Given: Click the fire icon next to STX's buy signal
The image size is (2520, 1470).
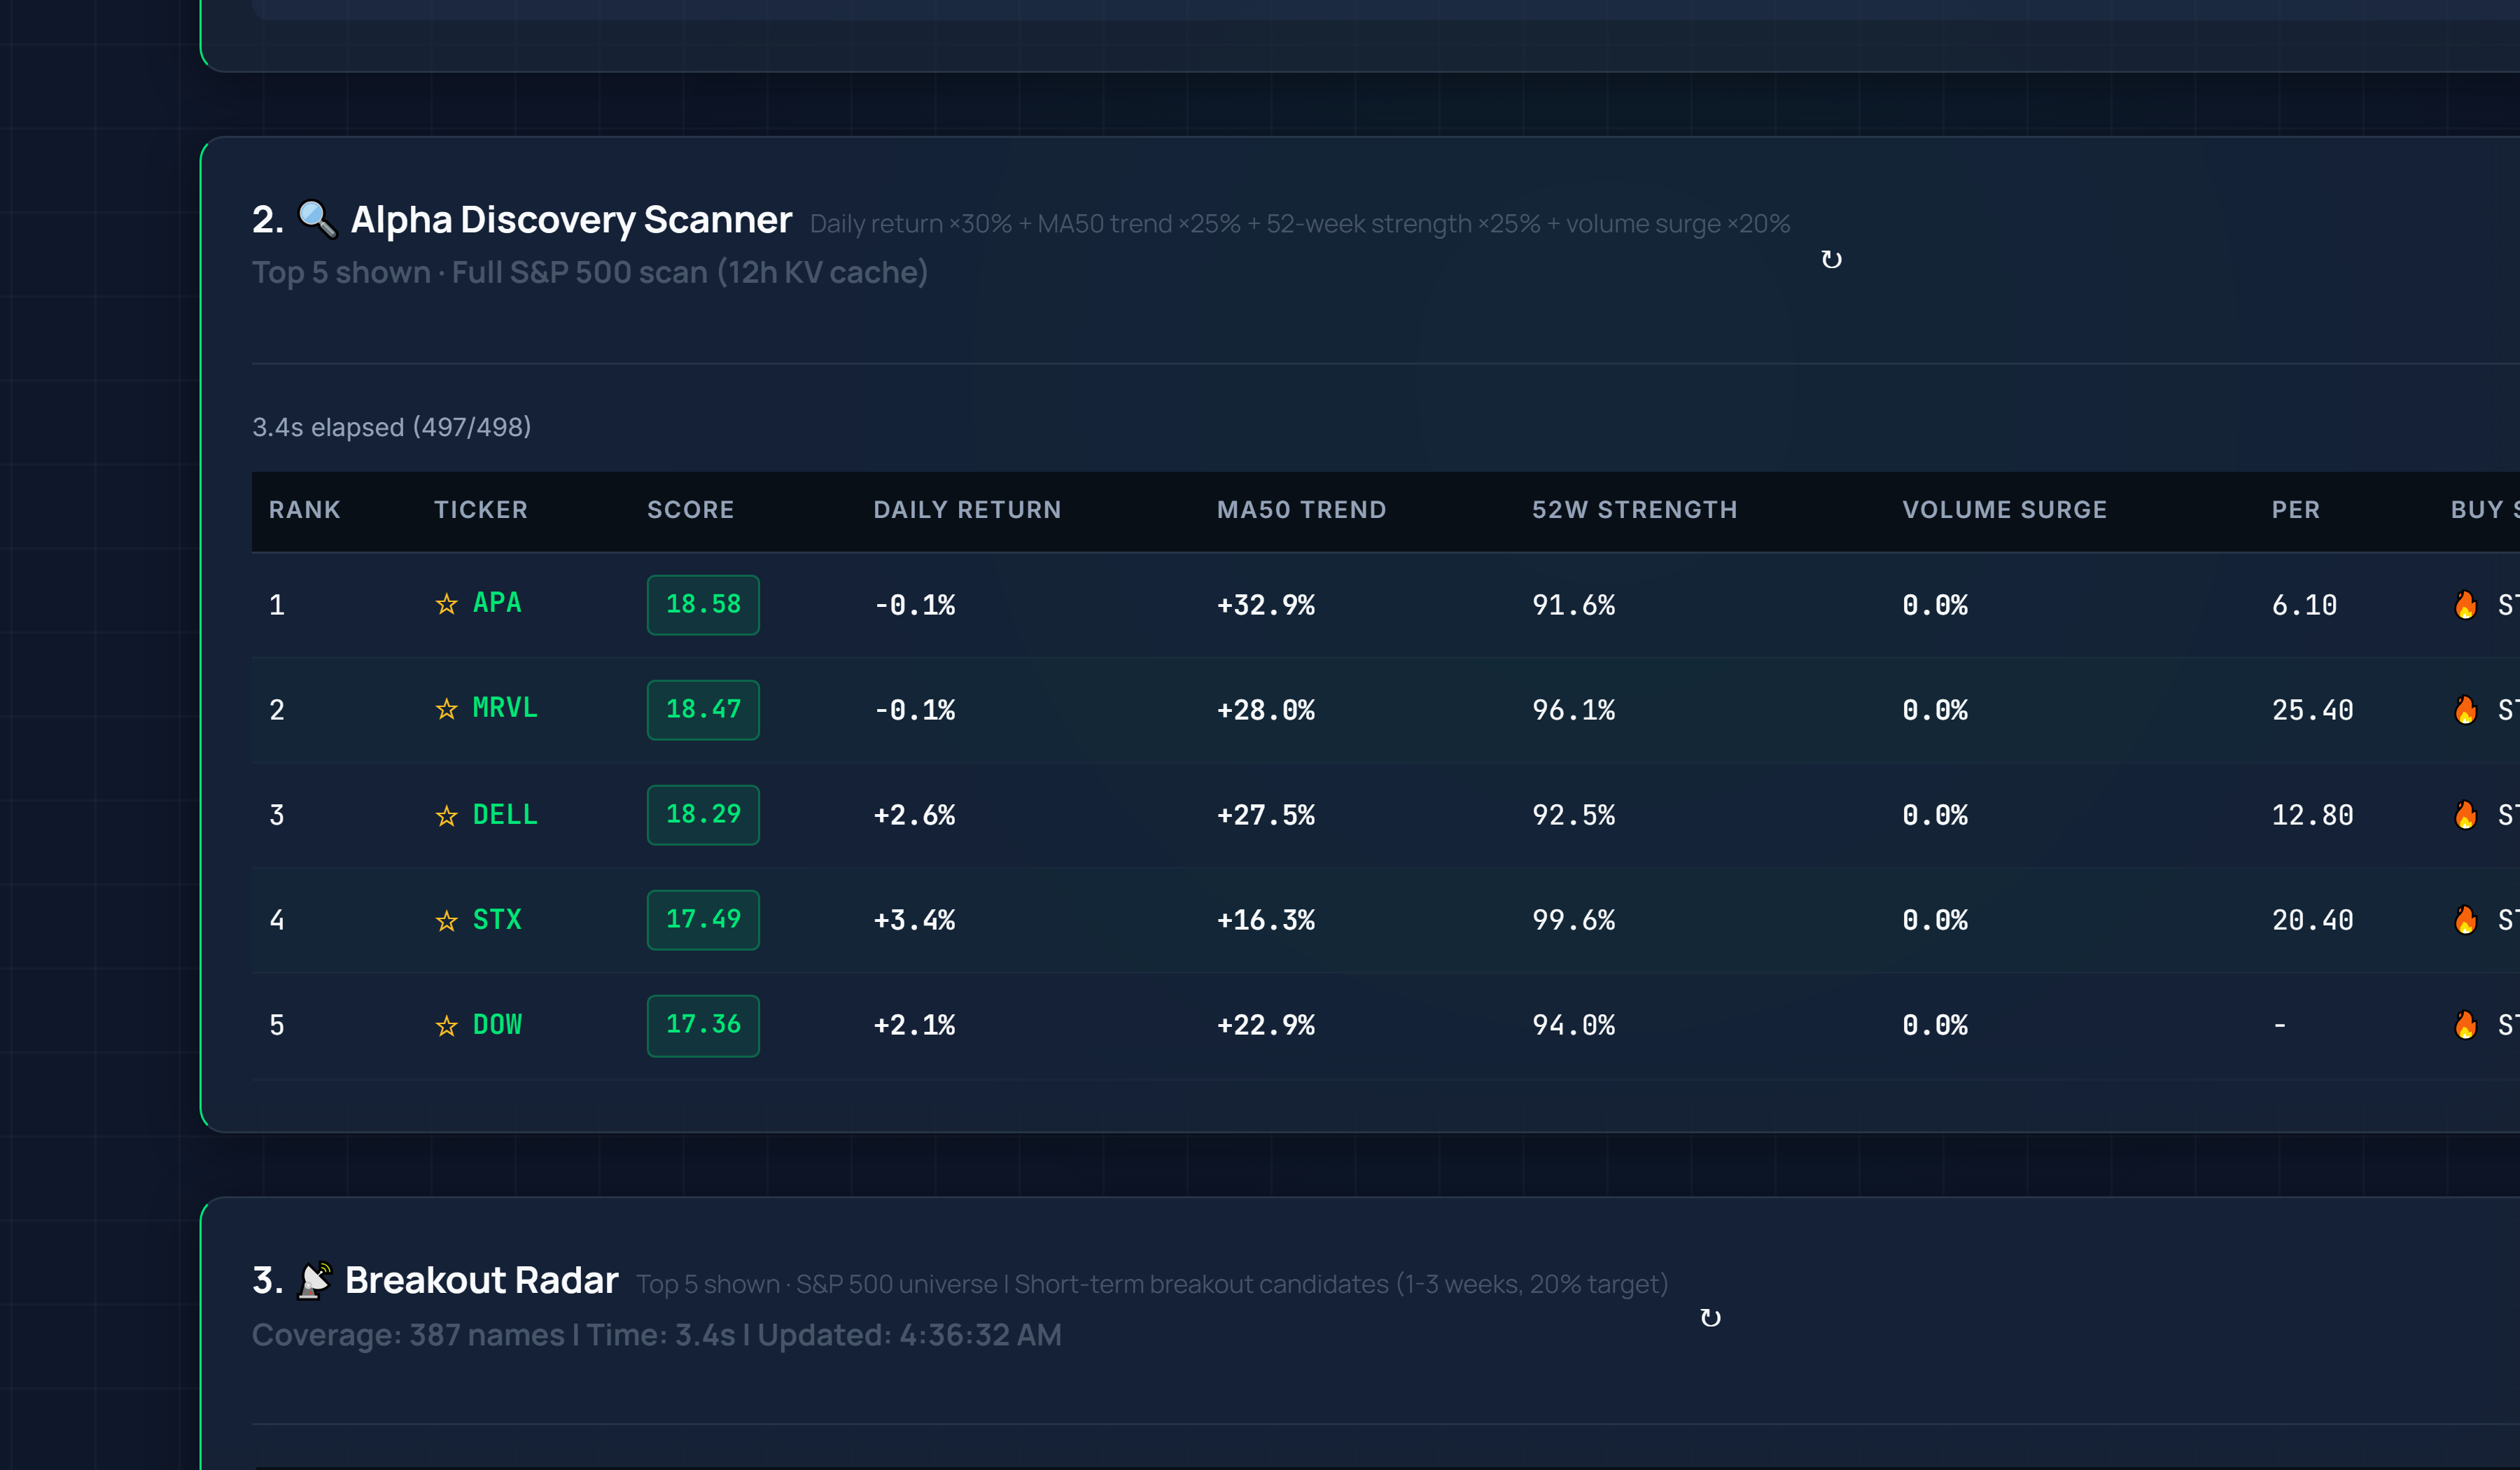Looking at the screenshot, I should [2466, 920].
